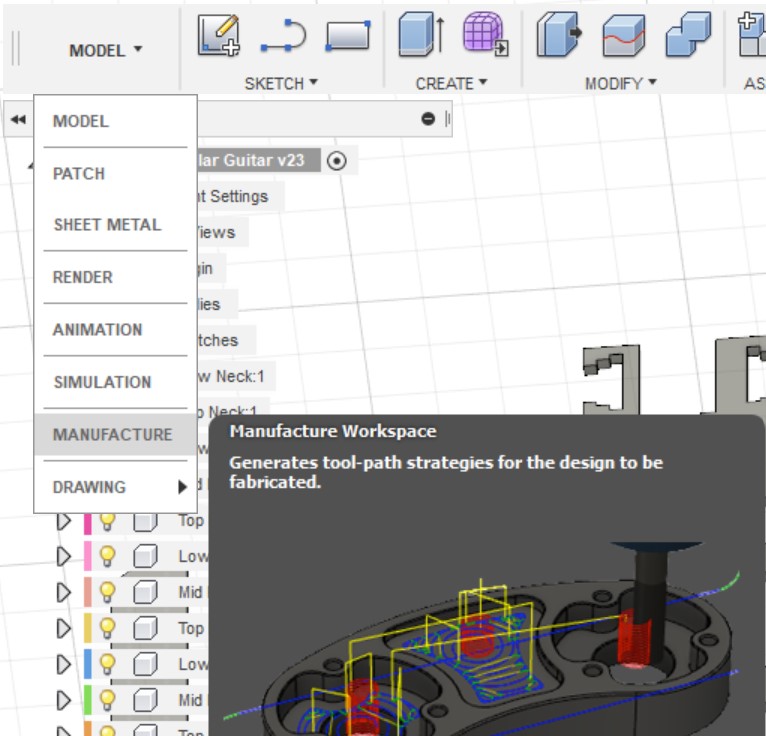
Task: Click component cube icon on yellow Top row
Action: click(x=145, y=628)
